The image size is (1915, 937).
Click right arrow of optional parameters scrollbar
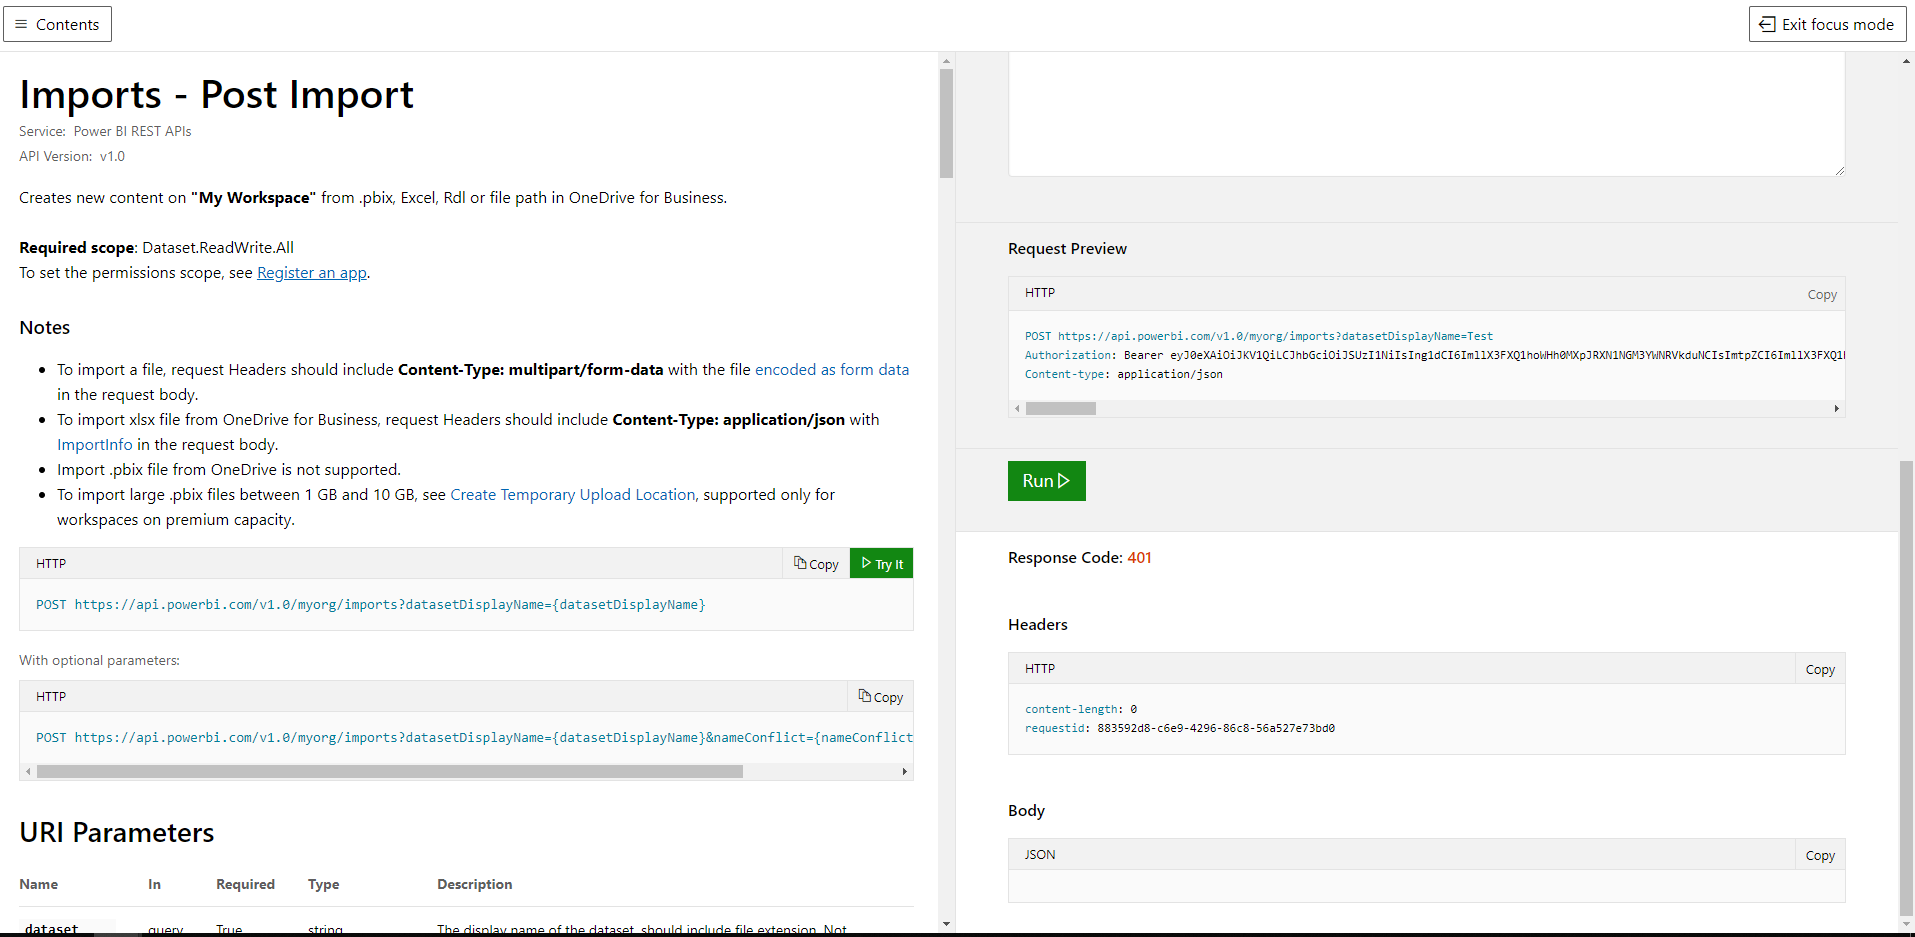(905, 771)
